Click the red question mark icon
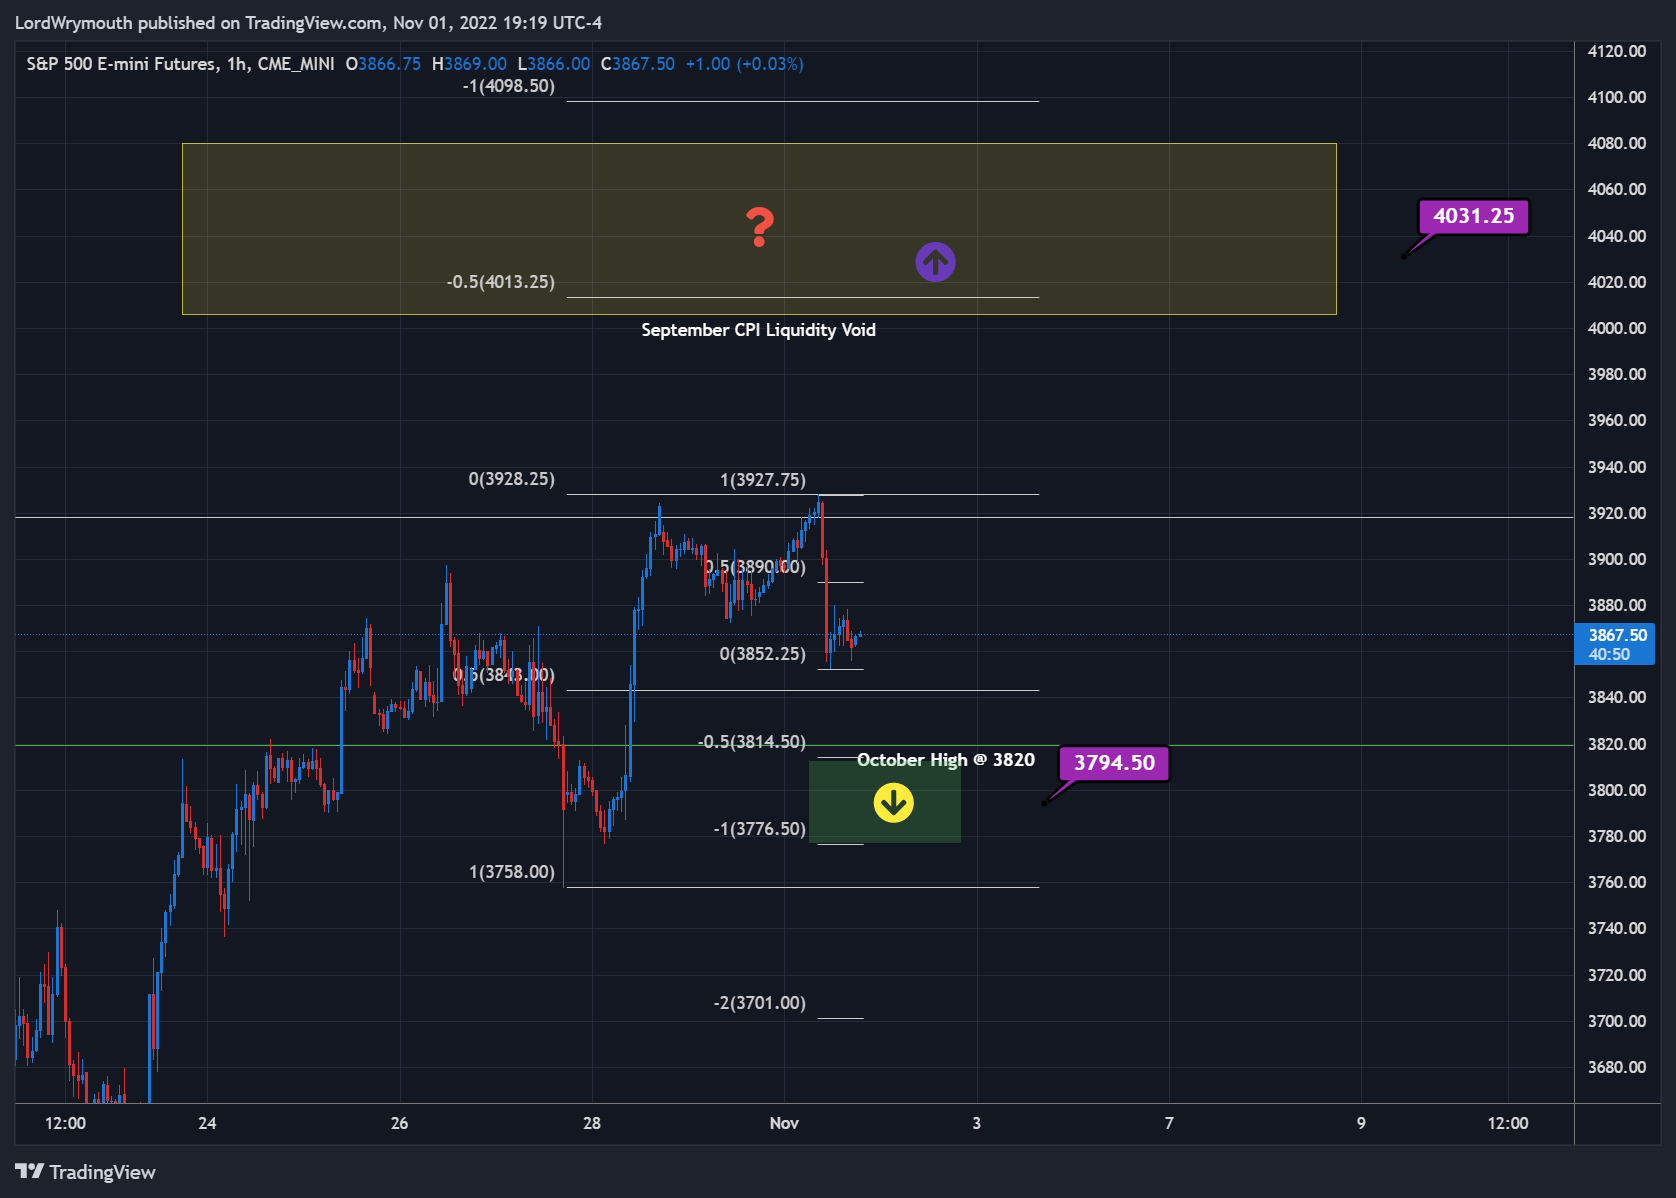The image size is (1676, 1198). [x=760, y=228]
